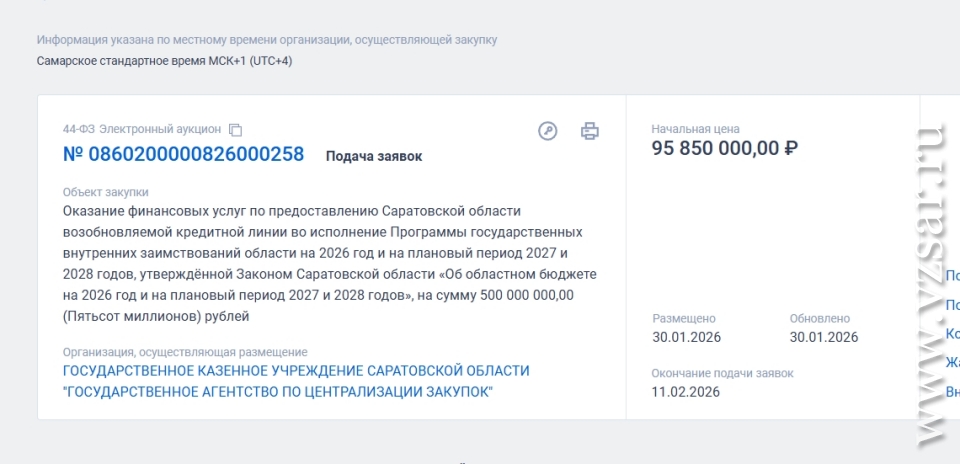The height and width of the screenshot is (464, 960).
Task: Click the Начальная цена label
Action: pyautogui.click(x=695, y=129)
